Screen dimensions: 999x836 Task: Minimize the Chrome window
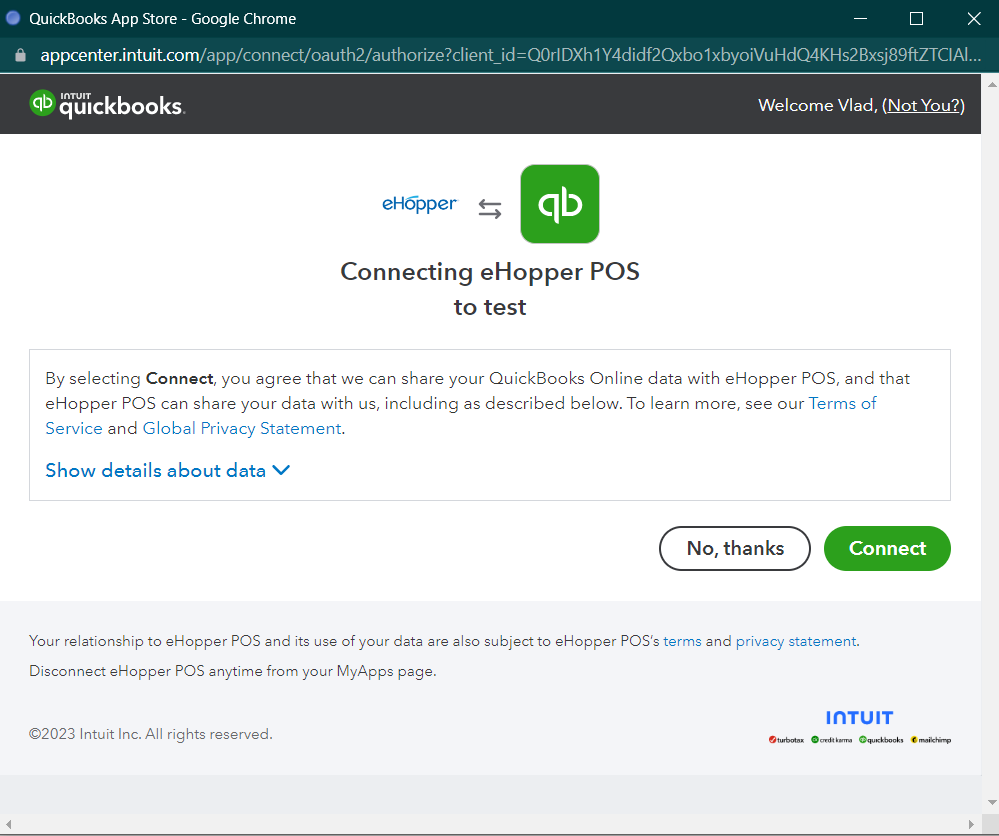(x=860, y=18)
